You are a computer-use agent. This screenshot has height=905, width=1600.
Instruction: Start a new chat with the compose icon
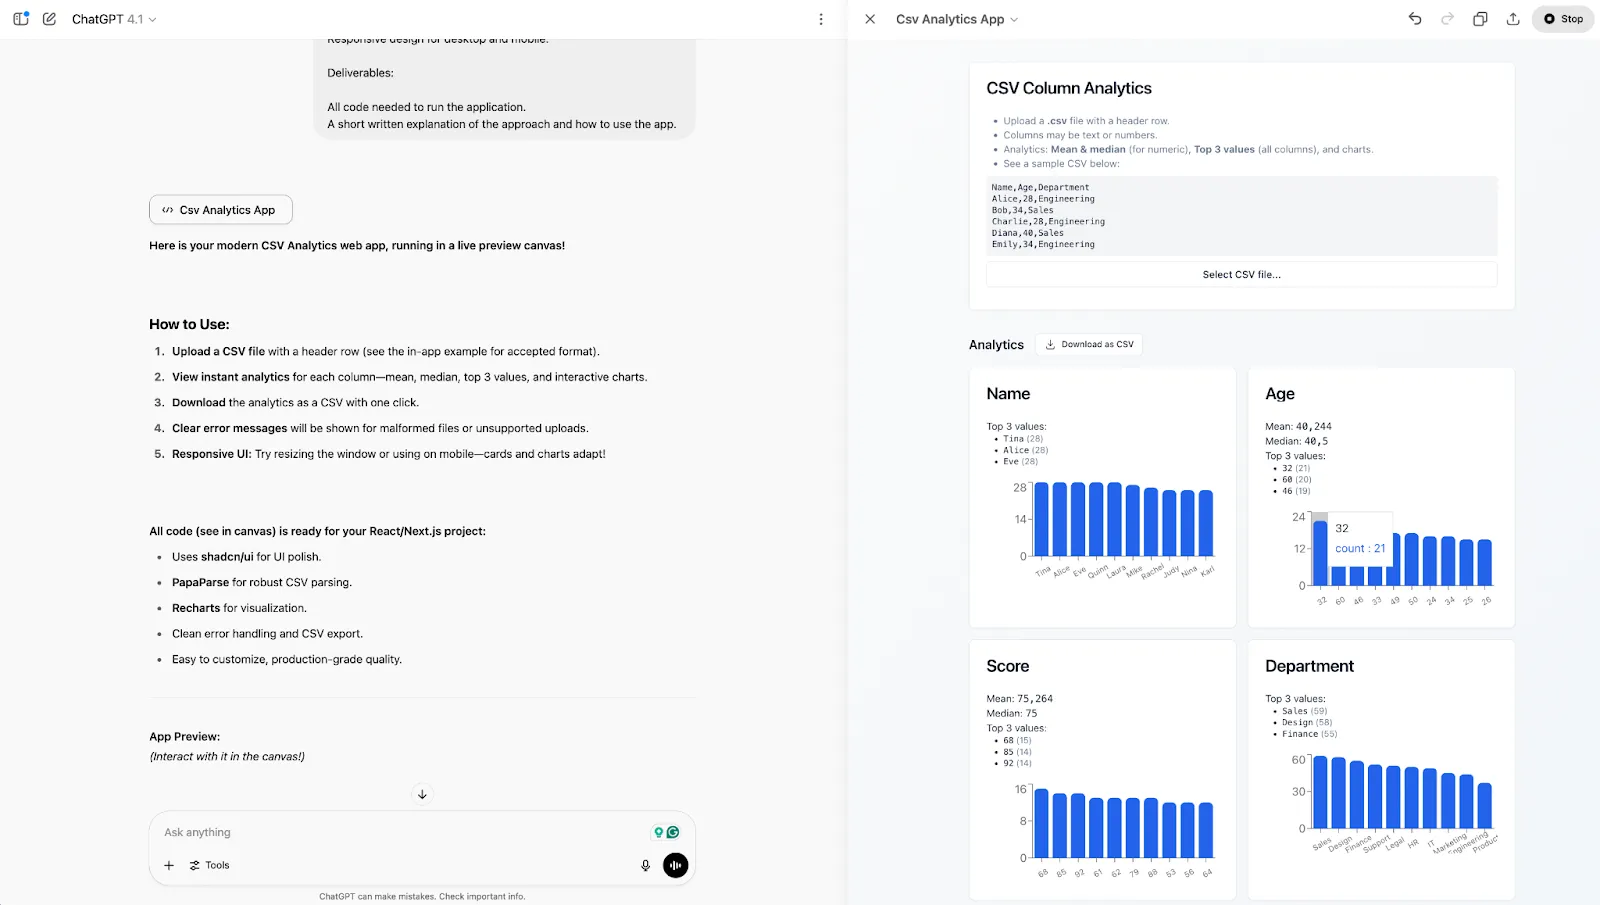[x=49, y=19]
